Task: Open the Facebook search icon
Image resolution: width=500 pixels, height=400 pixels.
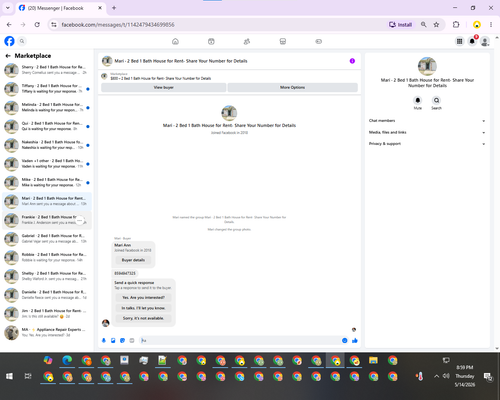Action: [x=22, y=41]
